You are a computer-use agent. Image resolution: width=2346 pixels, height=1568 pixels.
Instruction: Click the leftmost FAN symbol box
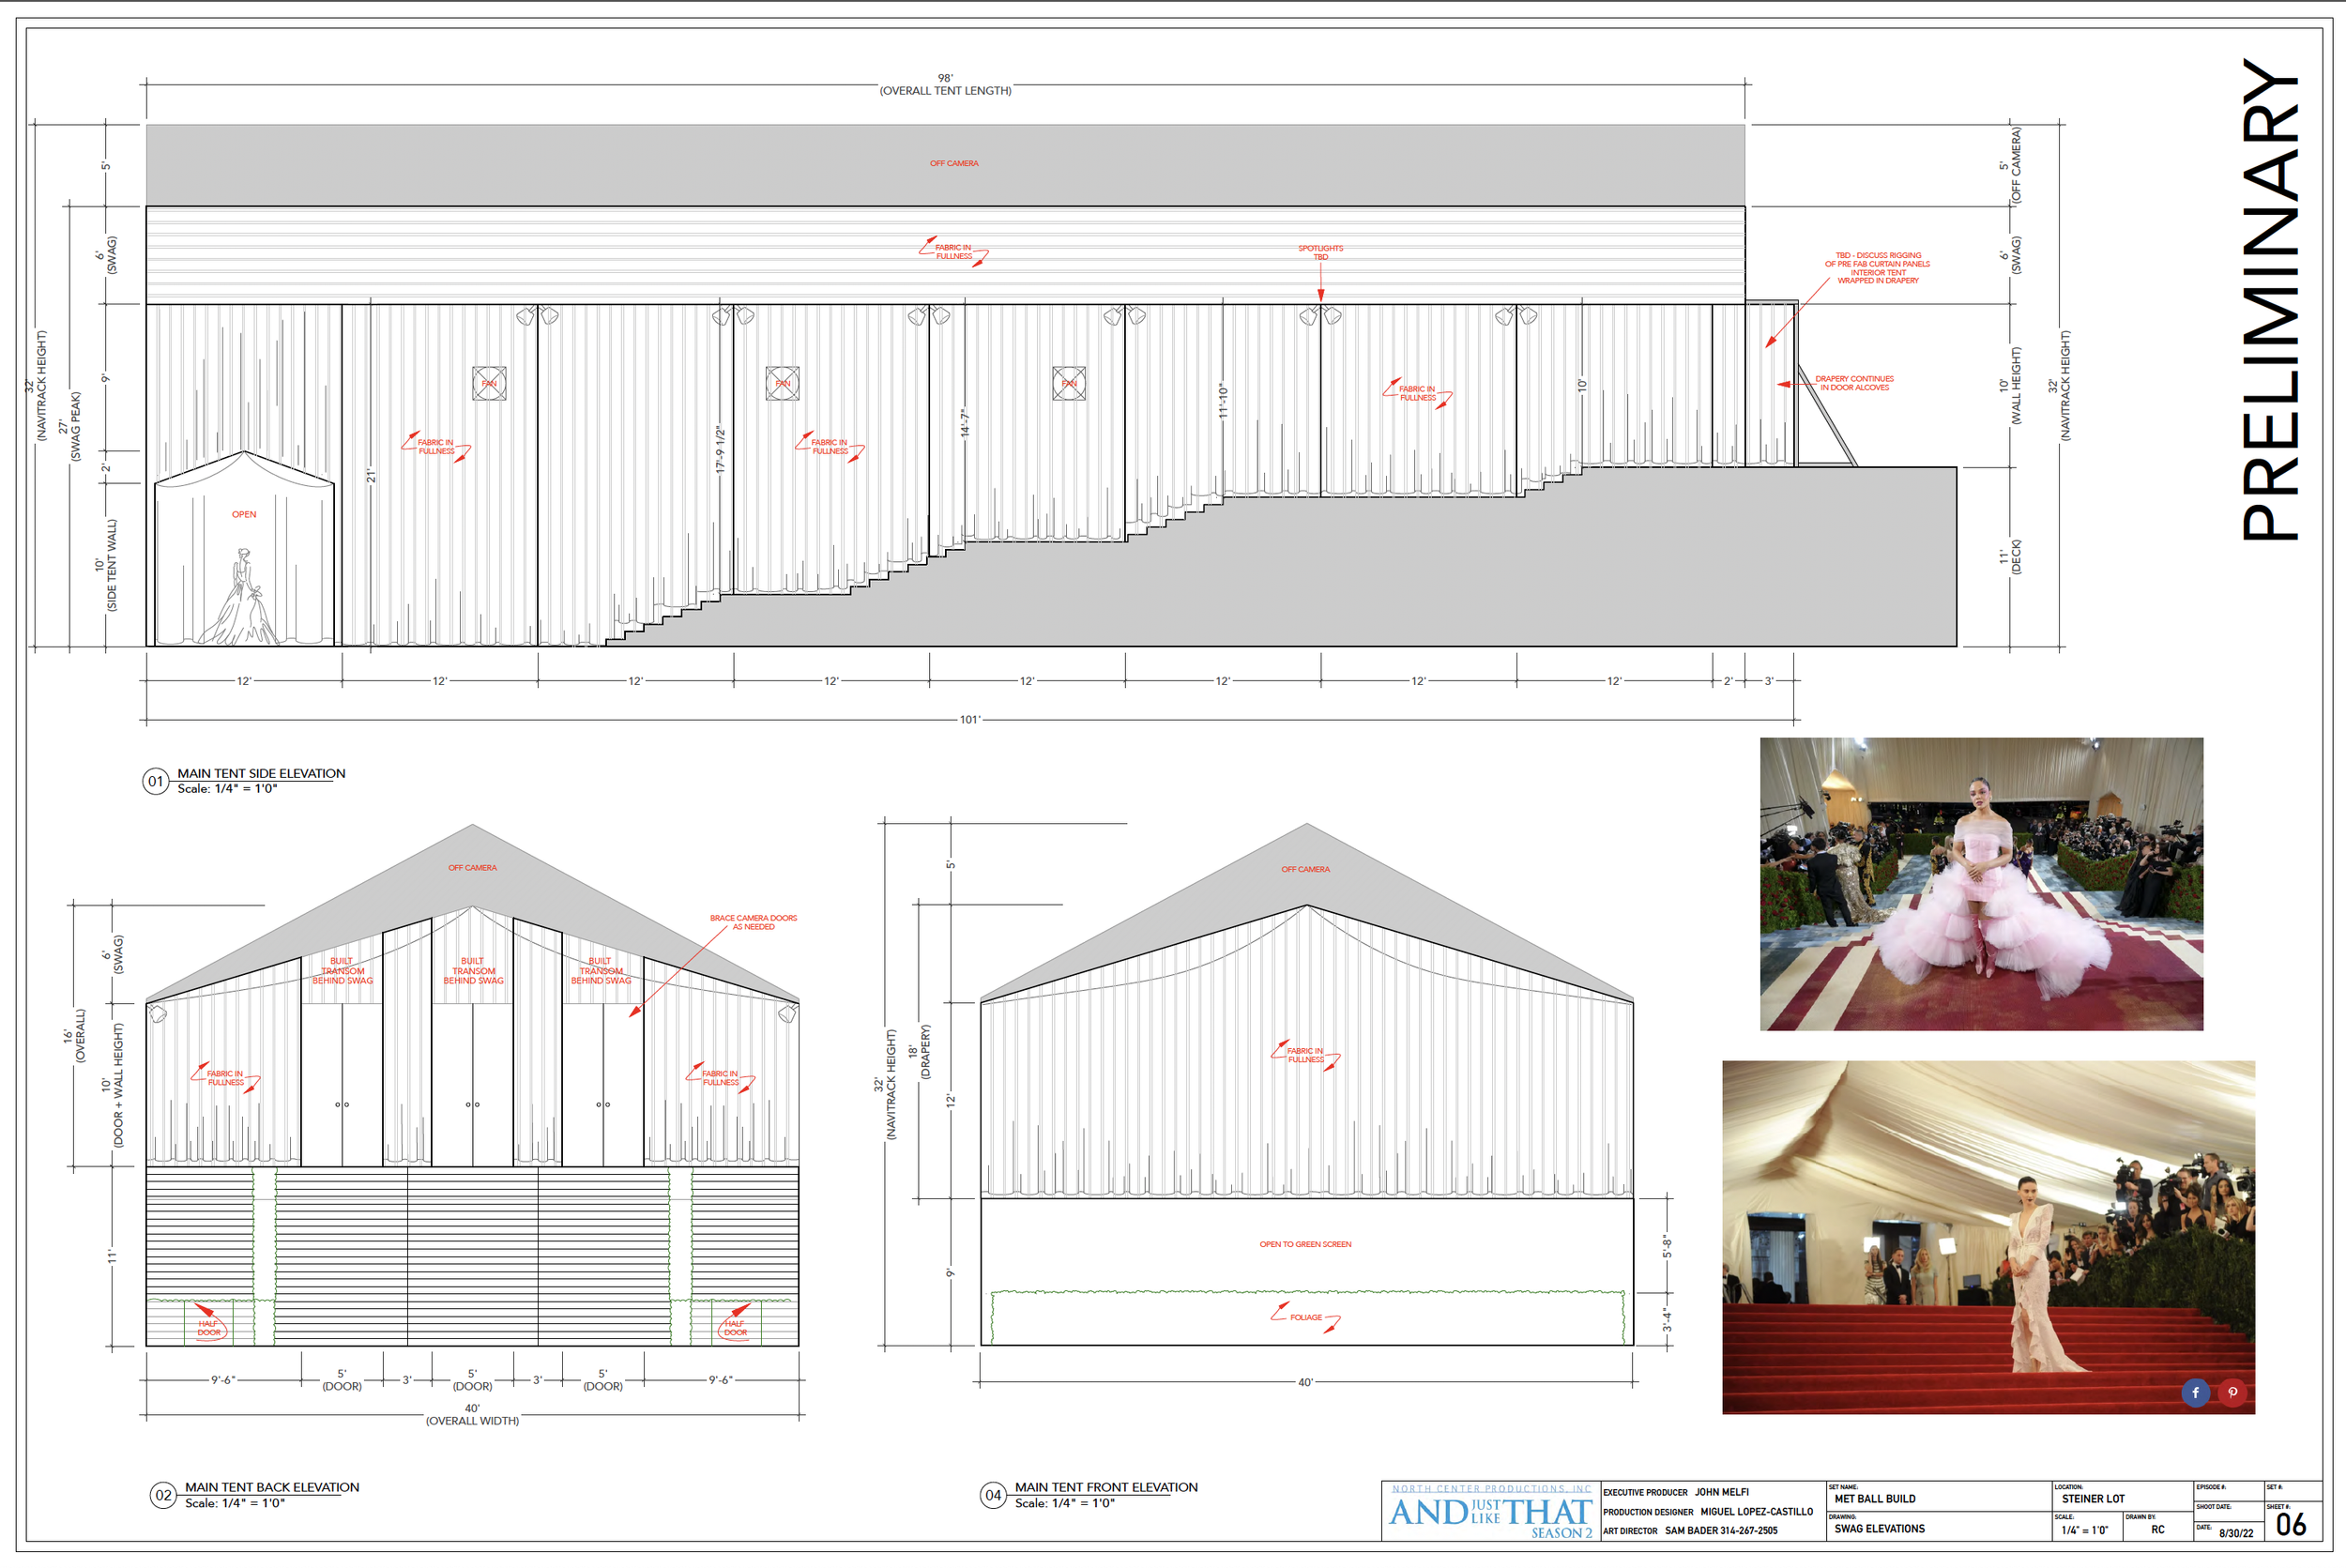[489, 383]
